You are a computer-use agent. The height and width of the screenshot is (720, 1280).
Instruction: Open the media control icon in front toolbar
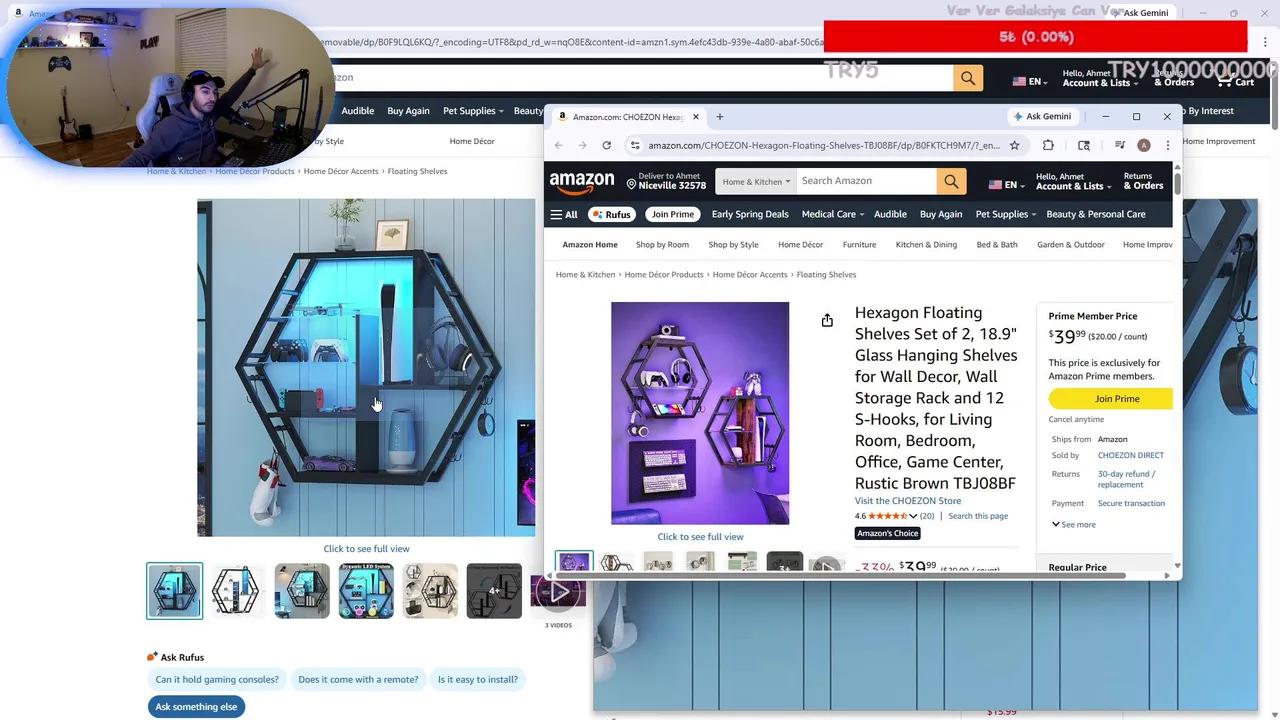click(1119, 145)
